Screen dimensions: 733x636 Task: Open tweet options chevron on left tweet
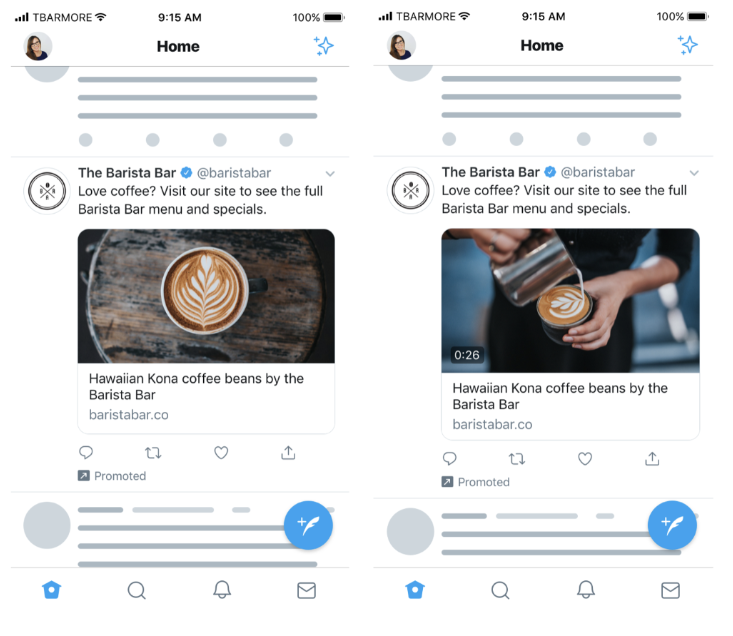tap(330, 174)
